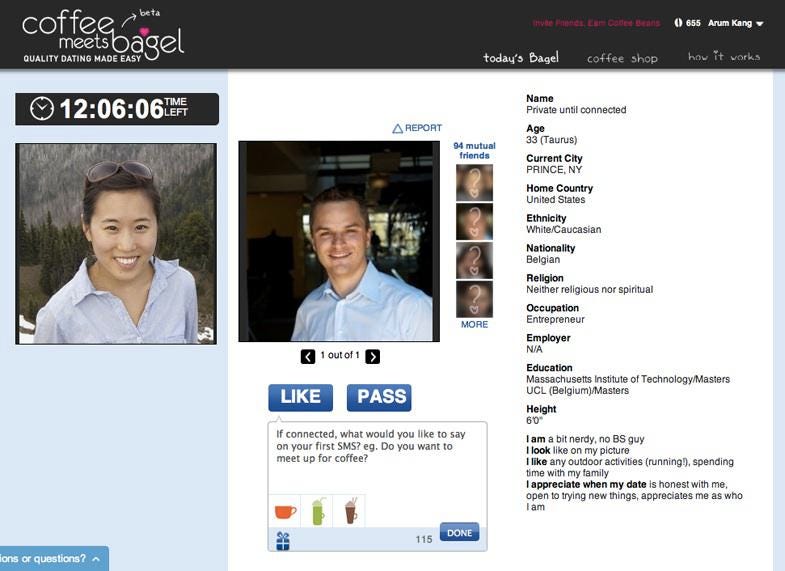Open the how it works tab
Viewport: 785px width, 571px height.
(724, 57)
